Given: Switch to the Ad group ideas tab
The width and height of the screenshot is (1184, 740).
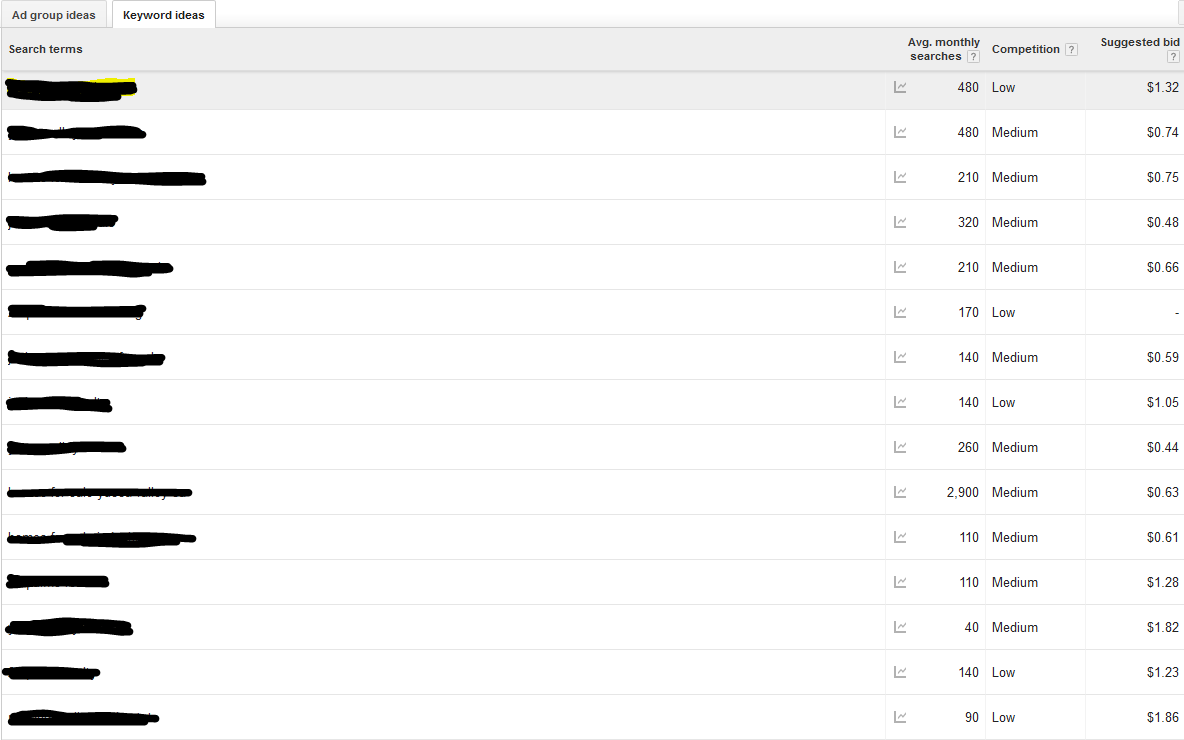Looking at the screenshot, I should tap(54, 15).
